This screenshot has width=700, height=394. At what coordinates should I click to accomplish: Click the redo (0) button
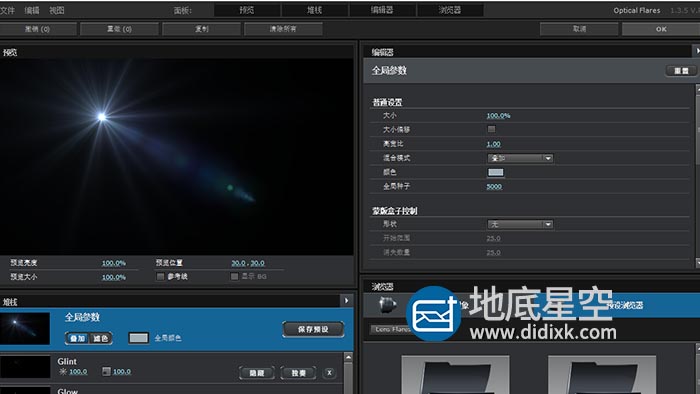click(120, 29)
